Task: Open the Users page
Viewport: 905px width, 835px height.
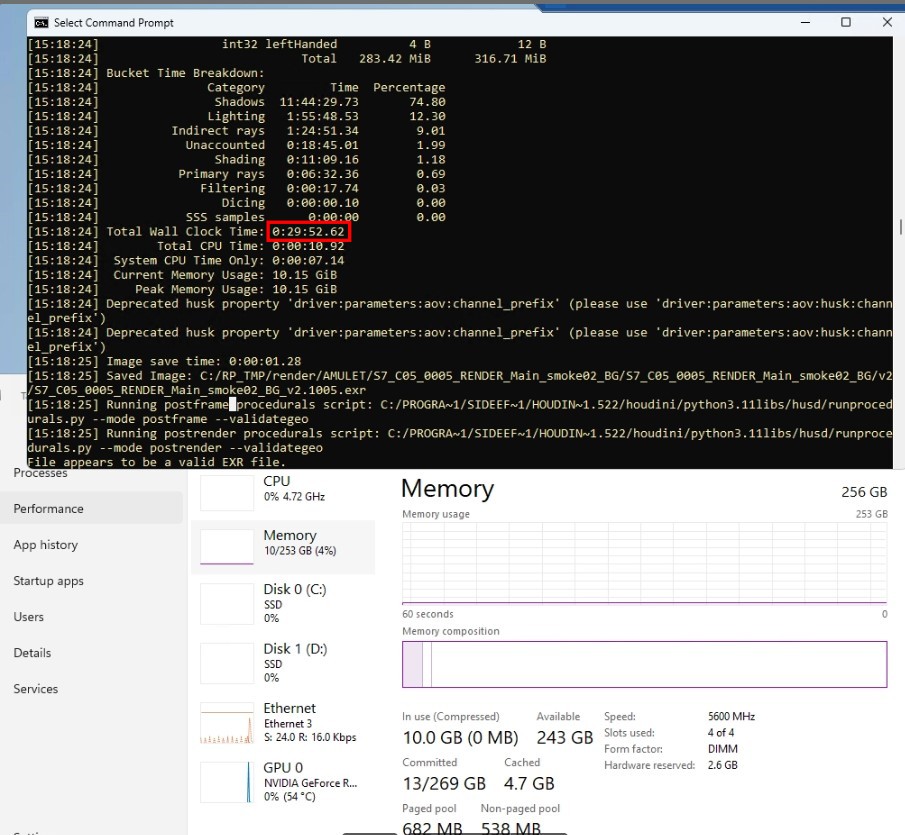Action: pos(28,617)
